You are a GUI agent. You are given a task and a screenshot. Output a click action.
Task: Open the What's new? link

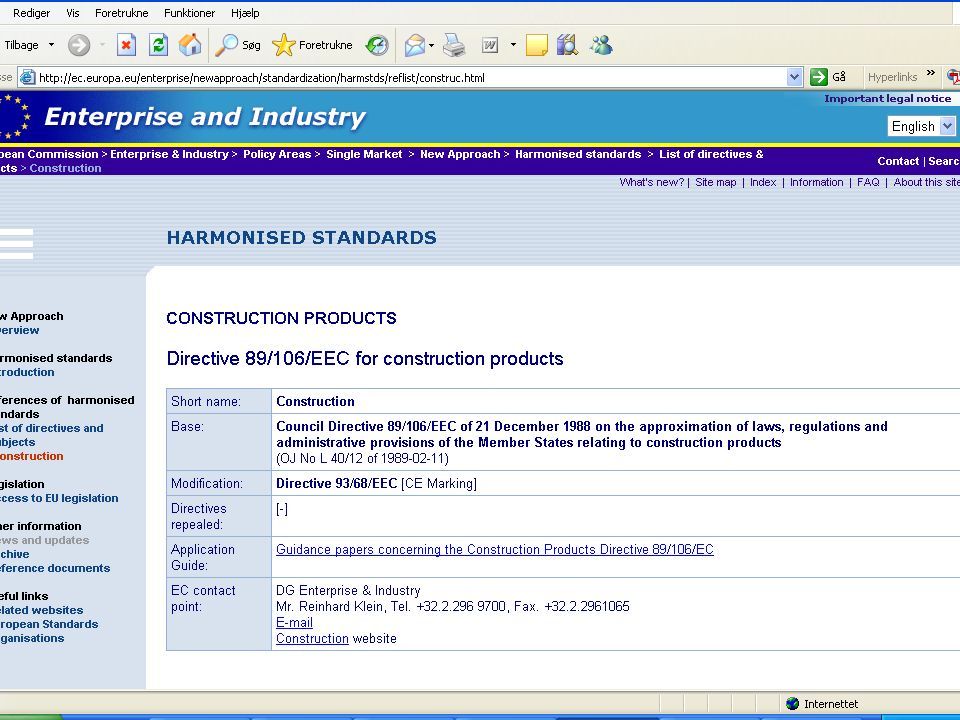click(x=651, y=182)
